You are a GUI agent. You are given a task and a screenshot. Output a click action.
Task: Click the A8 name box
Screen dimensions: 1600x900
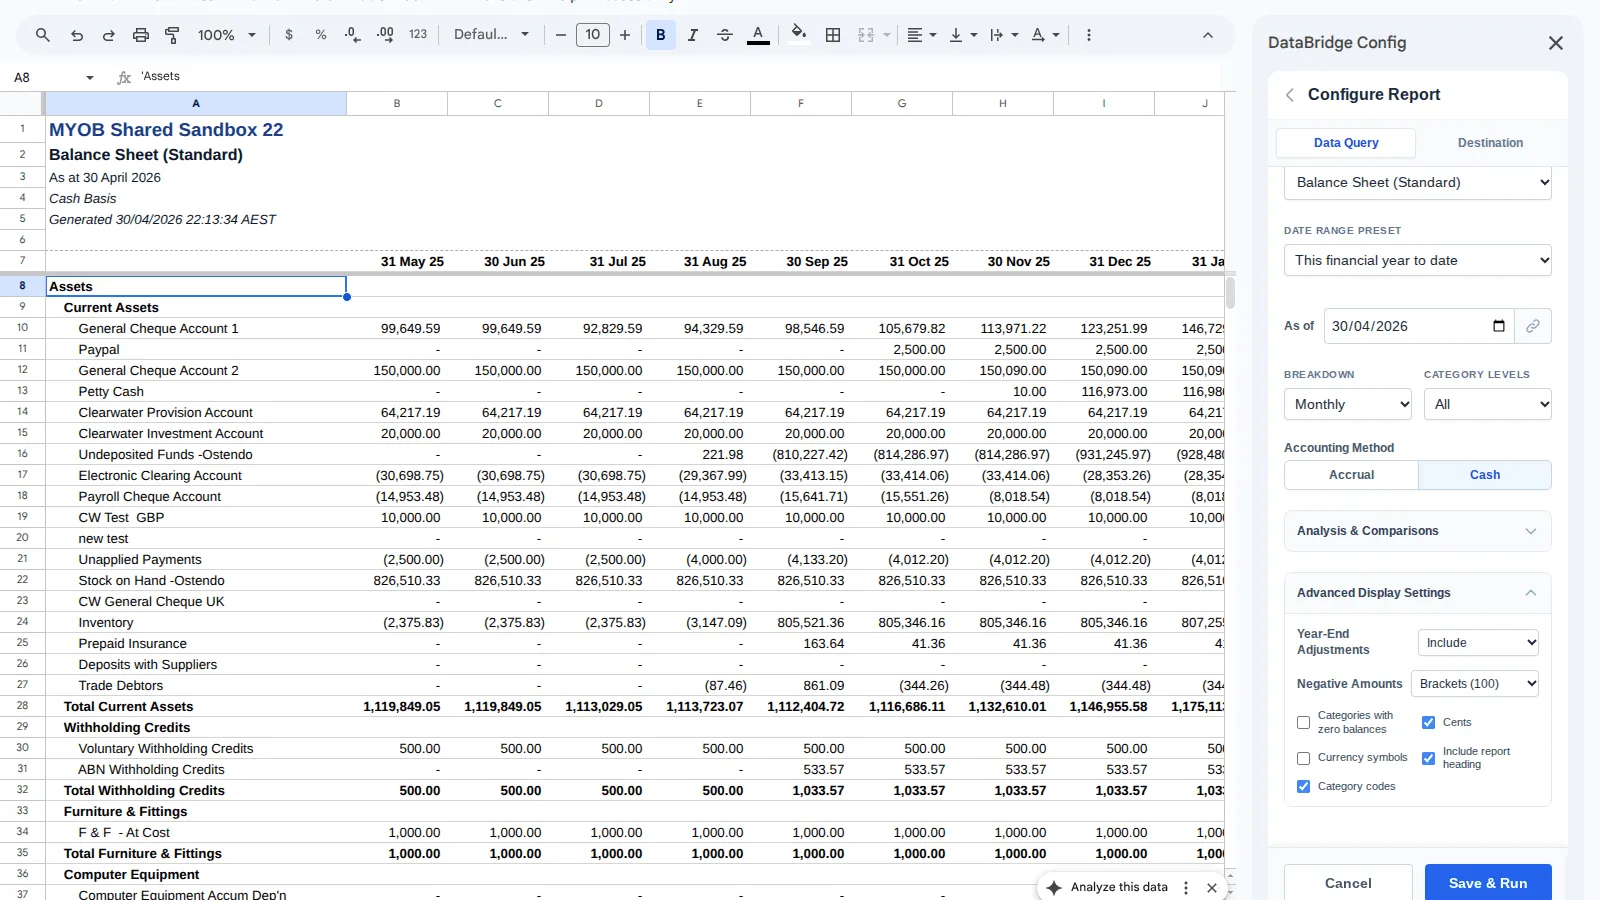coord(53,77)
